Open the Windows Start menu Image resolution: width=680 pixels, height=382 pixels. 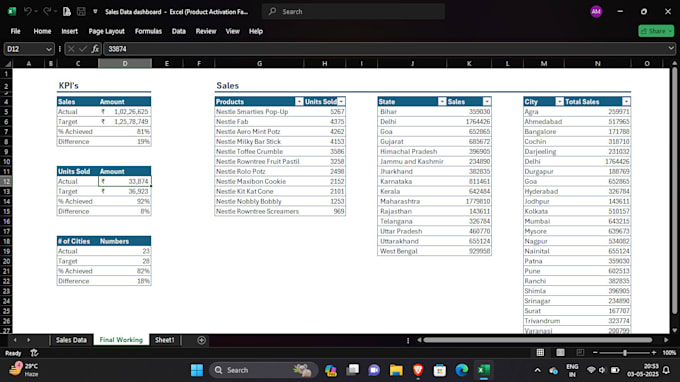click(196, 370)
